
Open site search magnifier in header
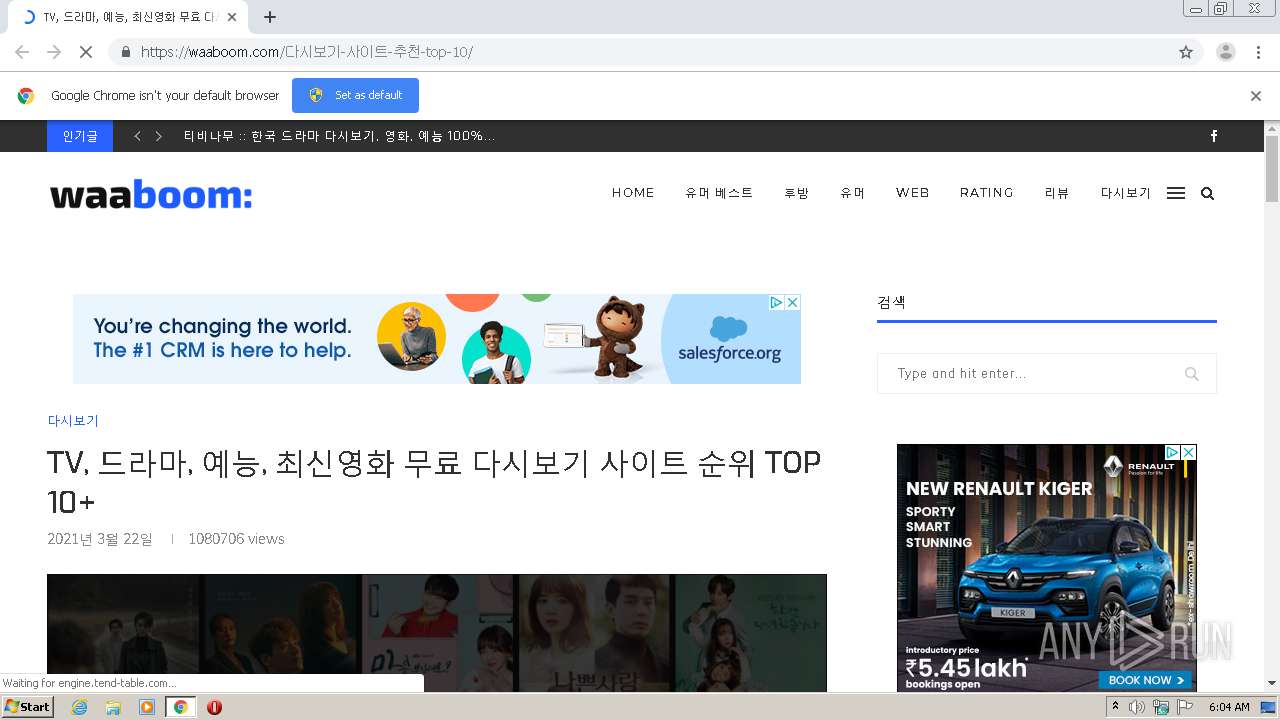point(1207,193)
